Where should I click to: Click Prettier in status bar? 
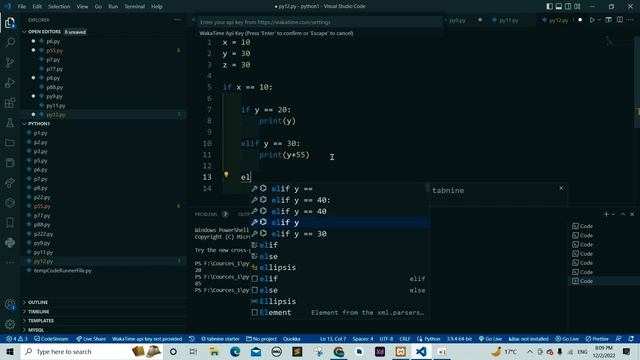(597, 339)
